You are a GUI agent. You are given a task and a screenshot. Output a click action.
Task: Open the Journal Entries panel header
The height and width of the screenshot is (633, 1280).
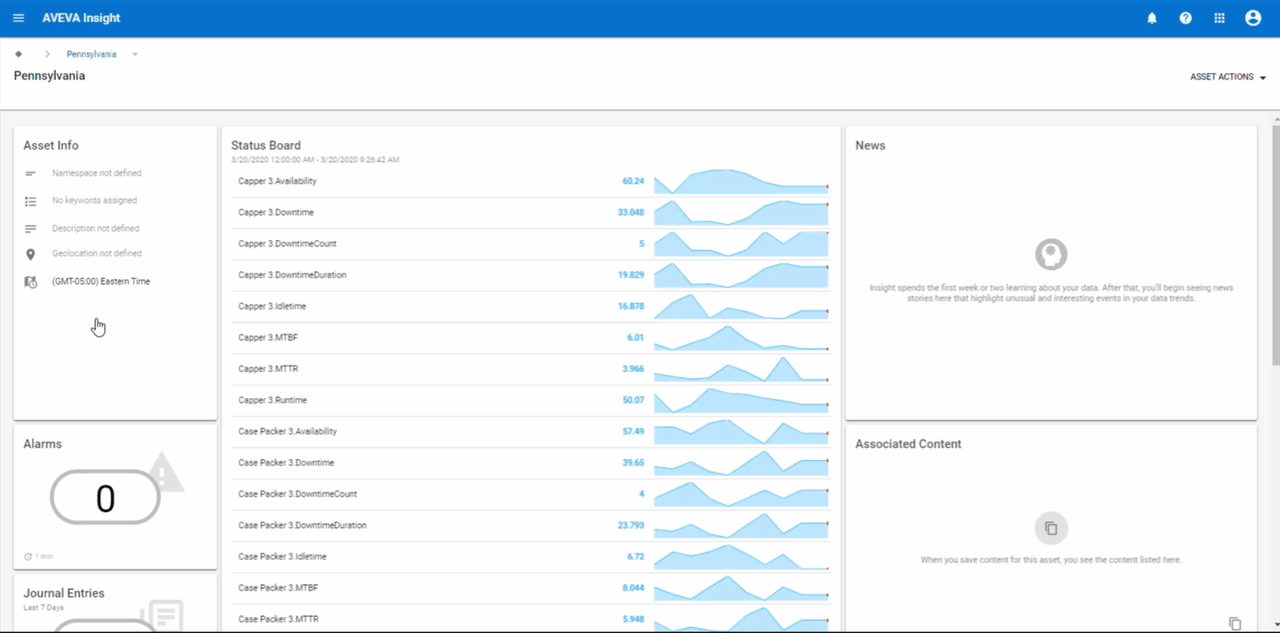point(64,593)
